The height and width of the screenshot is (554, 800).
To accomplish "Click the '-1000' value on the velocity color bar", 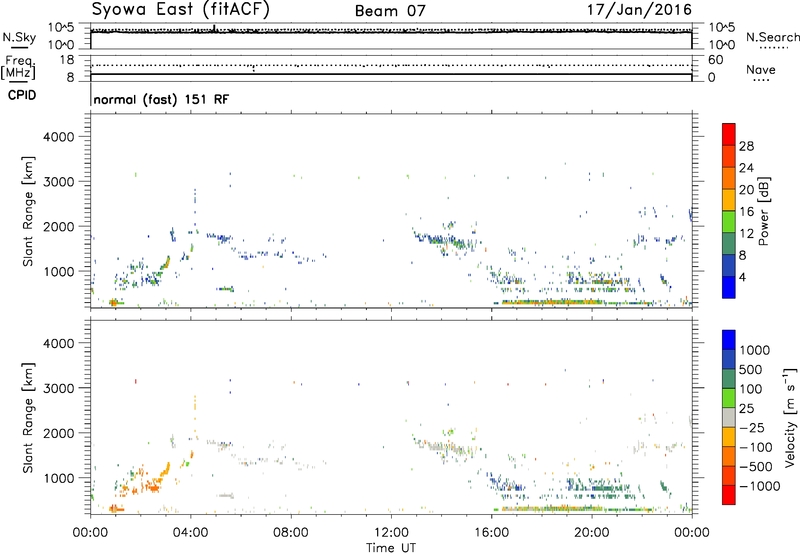I will click(x=759, y=486).
